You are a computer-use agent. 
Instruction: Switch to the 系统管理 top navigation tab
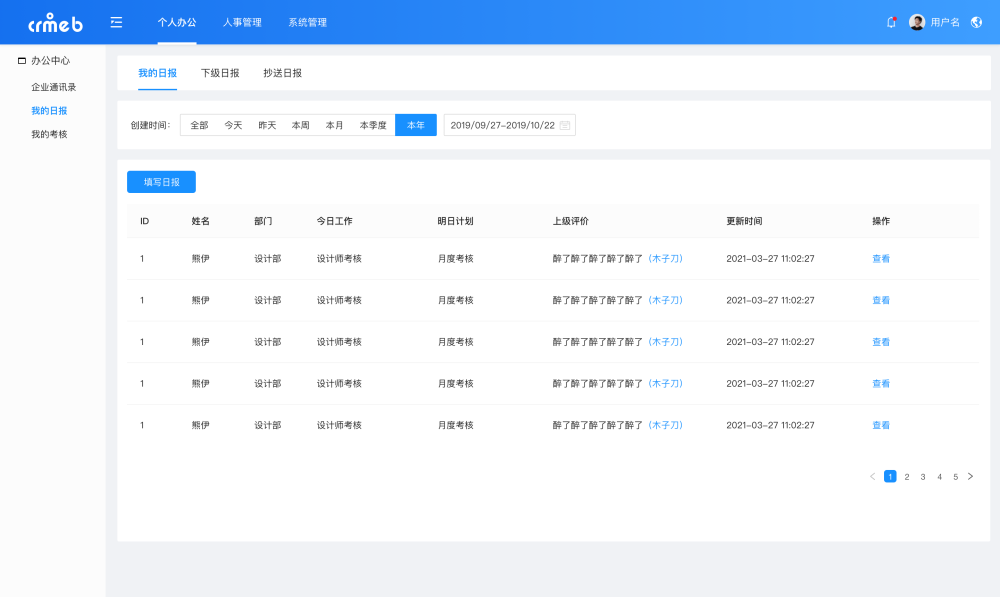pyautogui.click(x=307, y=22)
